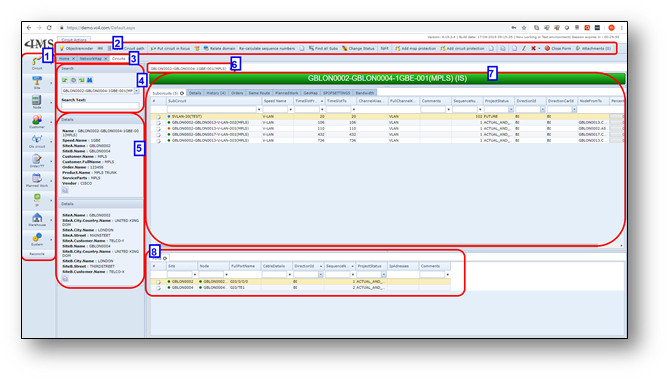Click the Speed Name column header
Screen dimensions: 670x381
tap(277, 101)
